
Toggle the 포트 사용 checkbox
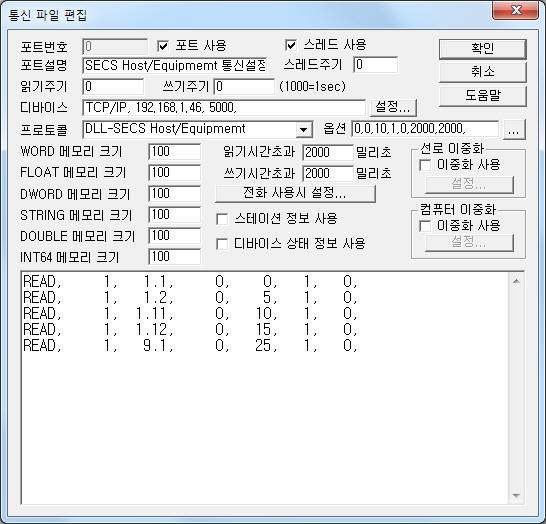point(163,46)
